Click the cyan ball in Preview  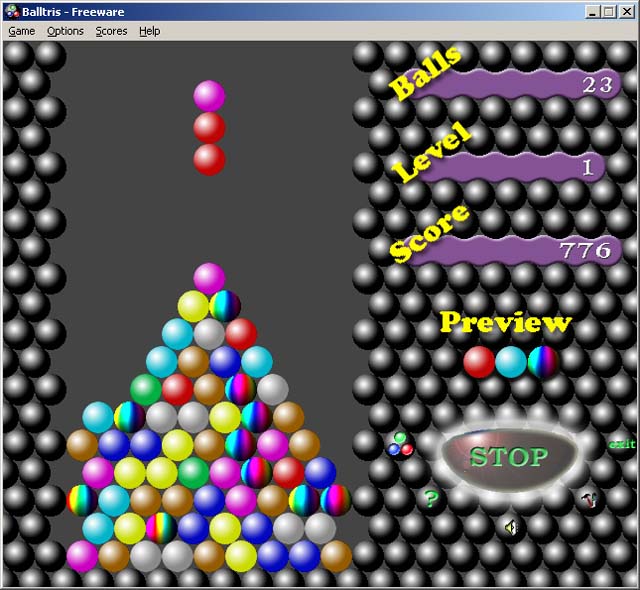pyautogui.click(x=511, y=362)
